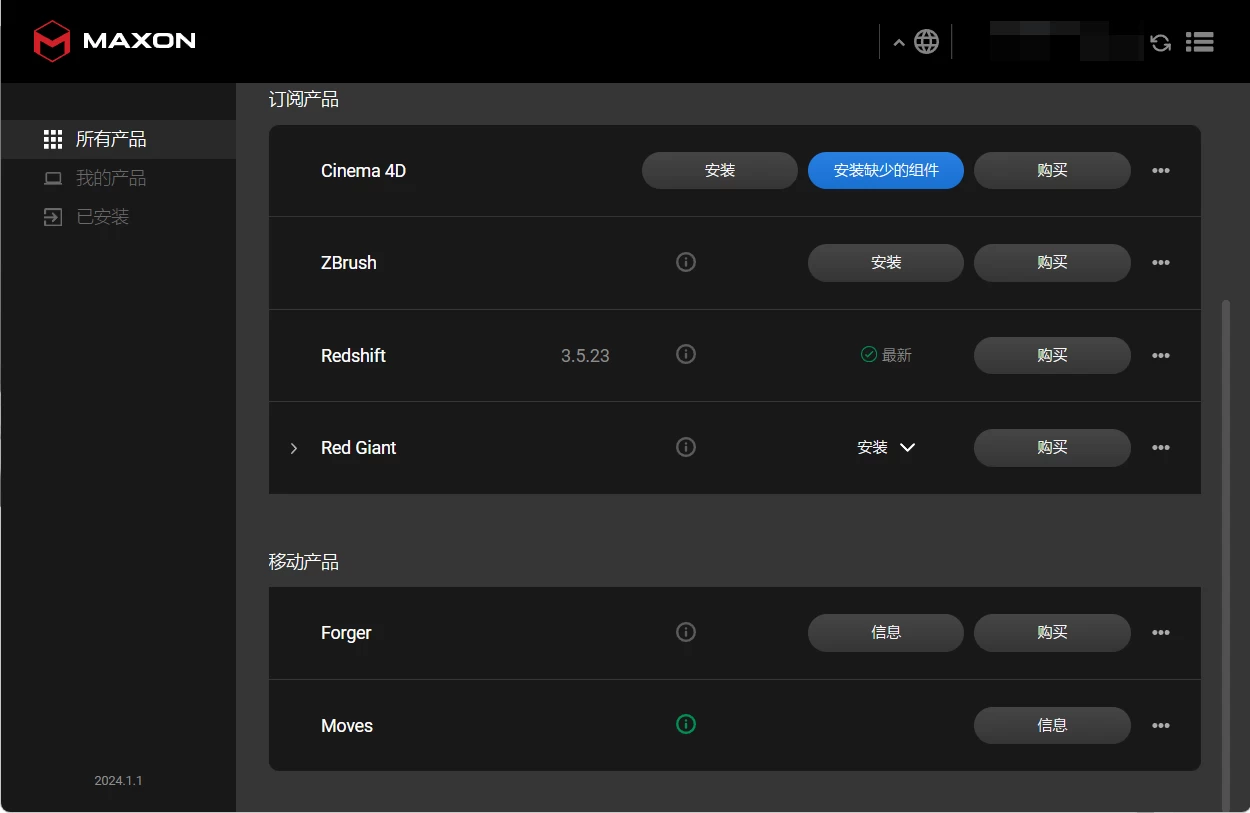This screenshot has height=813, width=1250.
Task: Click the Cinema 4D product name
Action: click(363, 171)
